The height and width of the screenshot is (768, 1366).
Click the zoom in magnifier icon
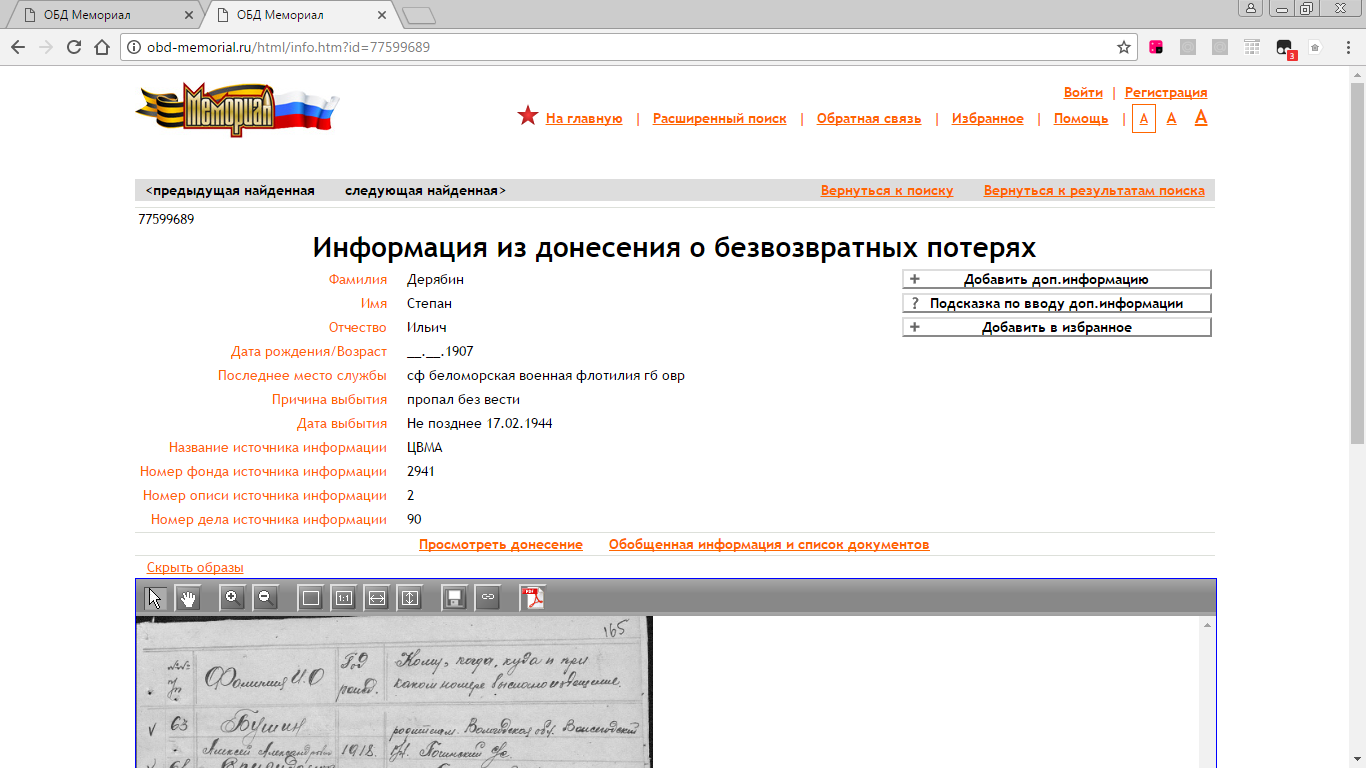click(x=232, y=598)
